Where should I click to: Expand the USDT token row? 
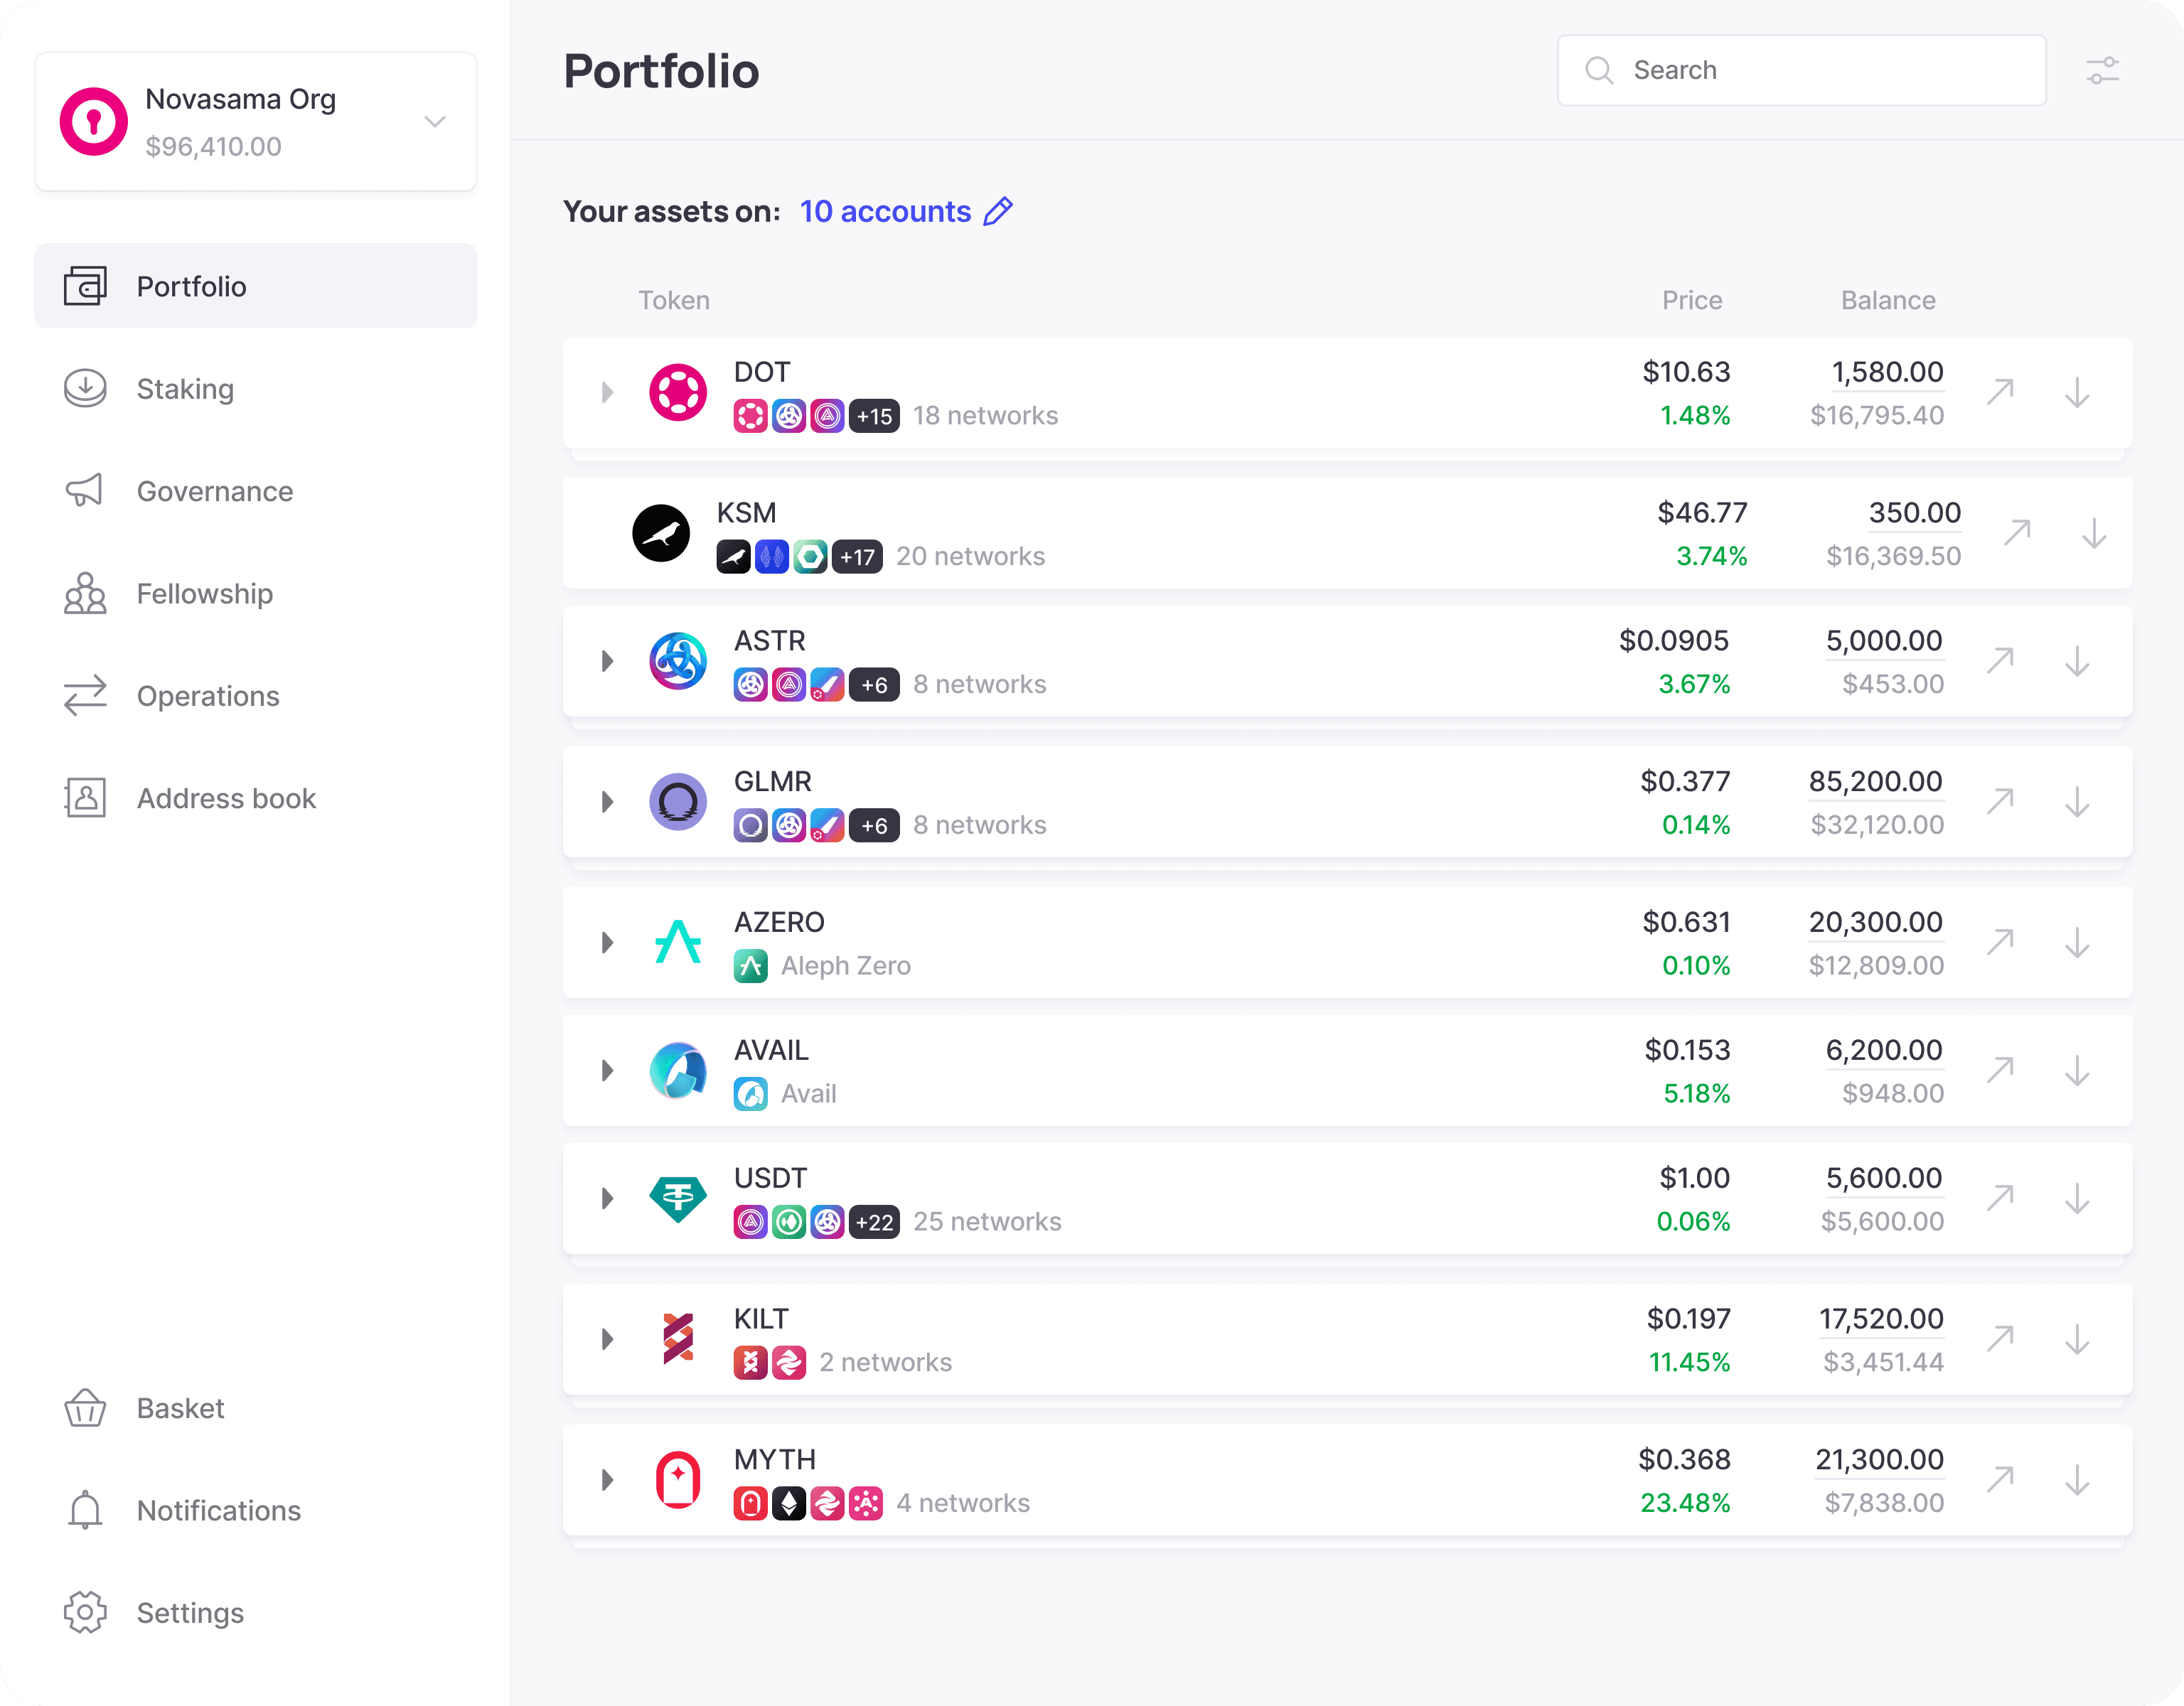click(607, 1198)
